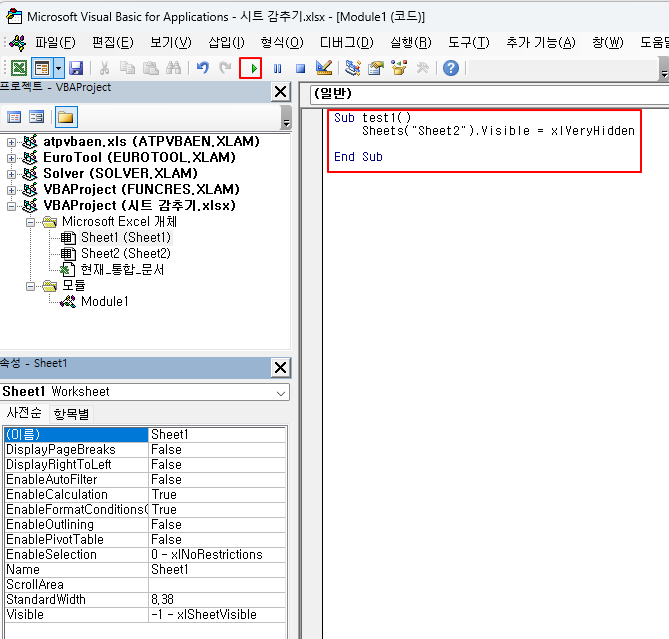Open the 보기(V) menu

(171, 42)
